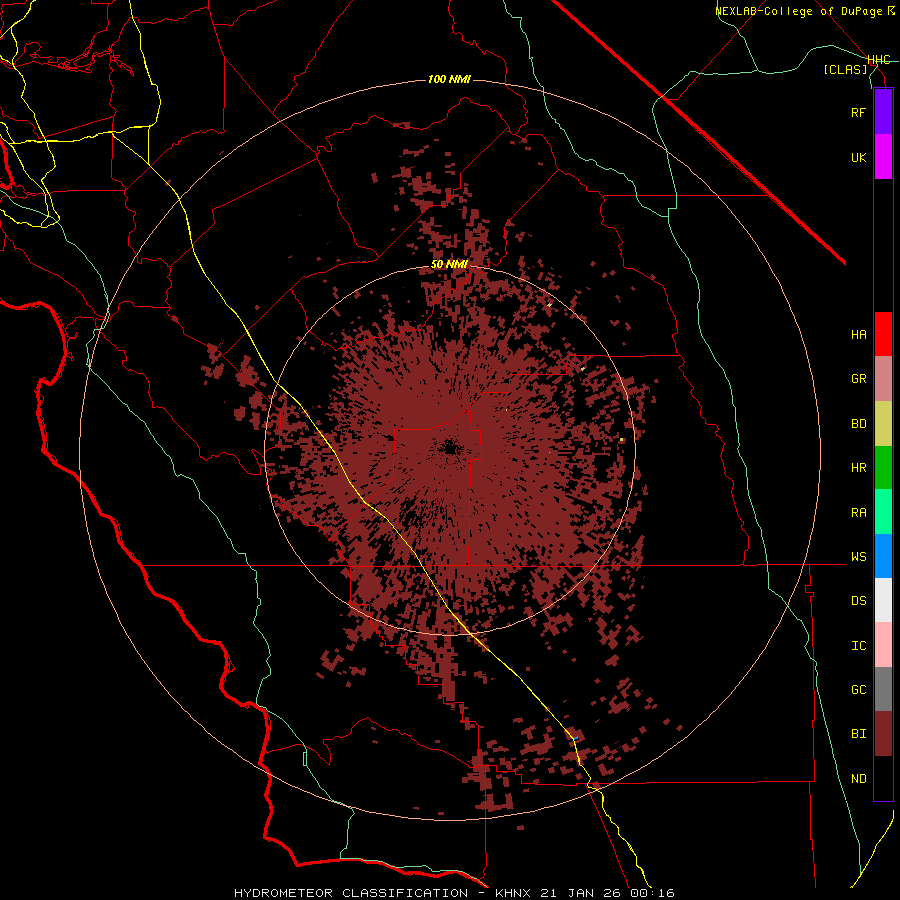900x900 pixels.
Task: Click the HA legend label
Action: click(x=859, y=334)
